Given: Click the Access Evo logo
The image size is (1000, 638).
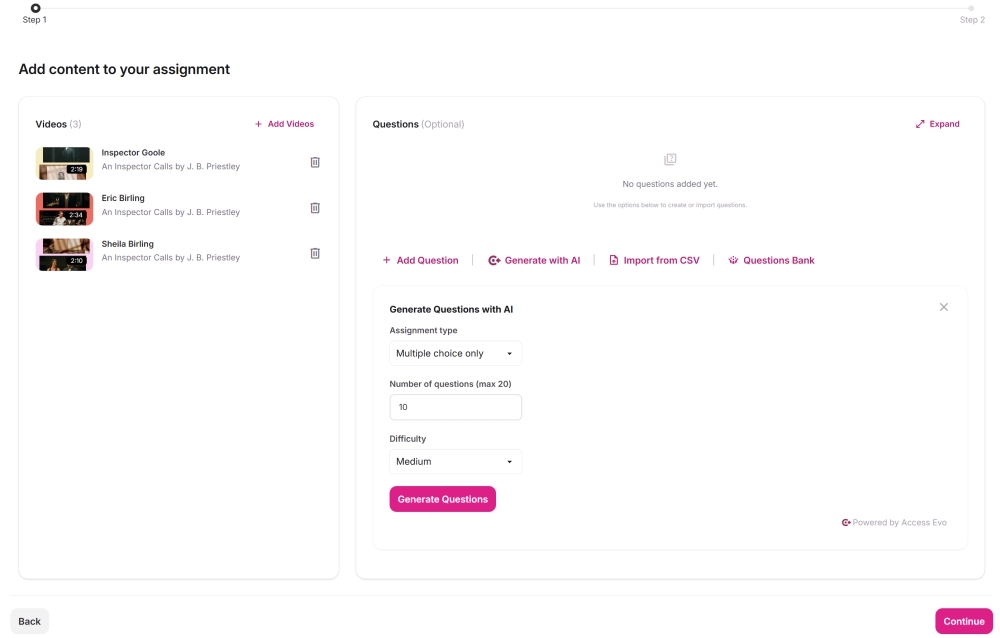Looking at the screenshot, I should pos(846,521).
